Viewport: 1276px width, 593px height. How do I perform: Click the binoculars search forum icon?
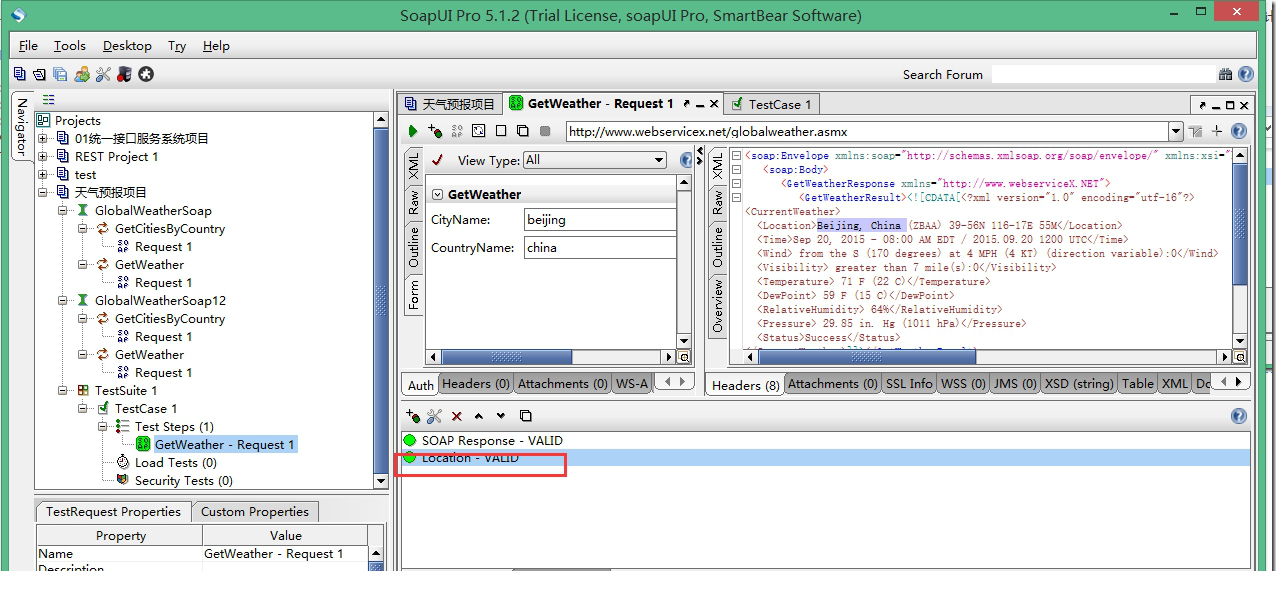1226,74
